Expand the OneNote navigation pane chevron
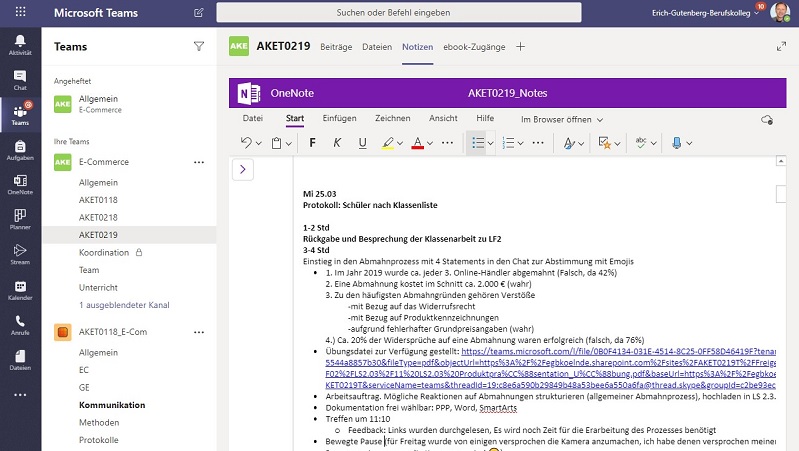The width and height of the screenshot is (799, 451). (x=243, y=169)
